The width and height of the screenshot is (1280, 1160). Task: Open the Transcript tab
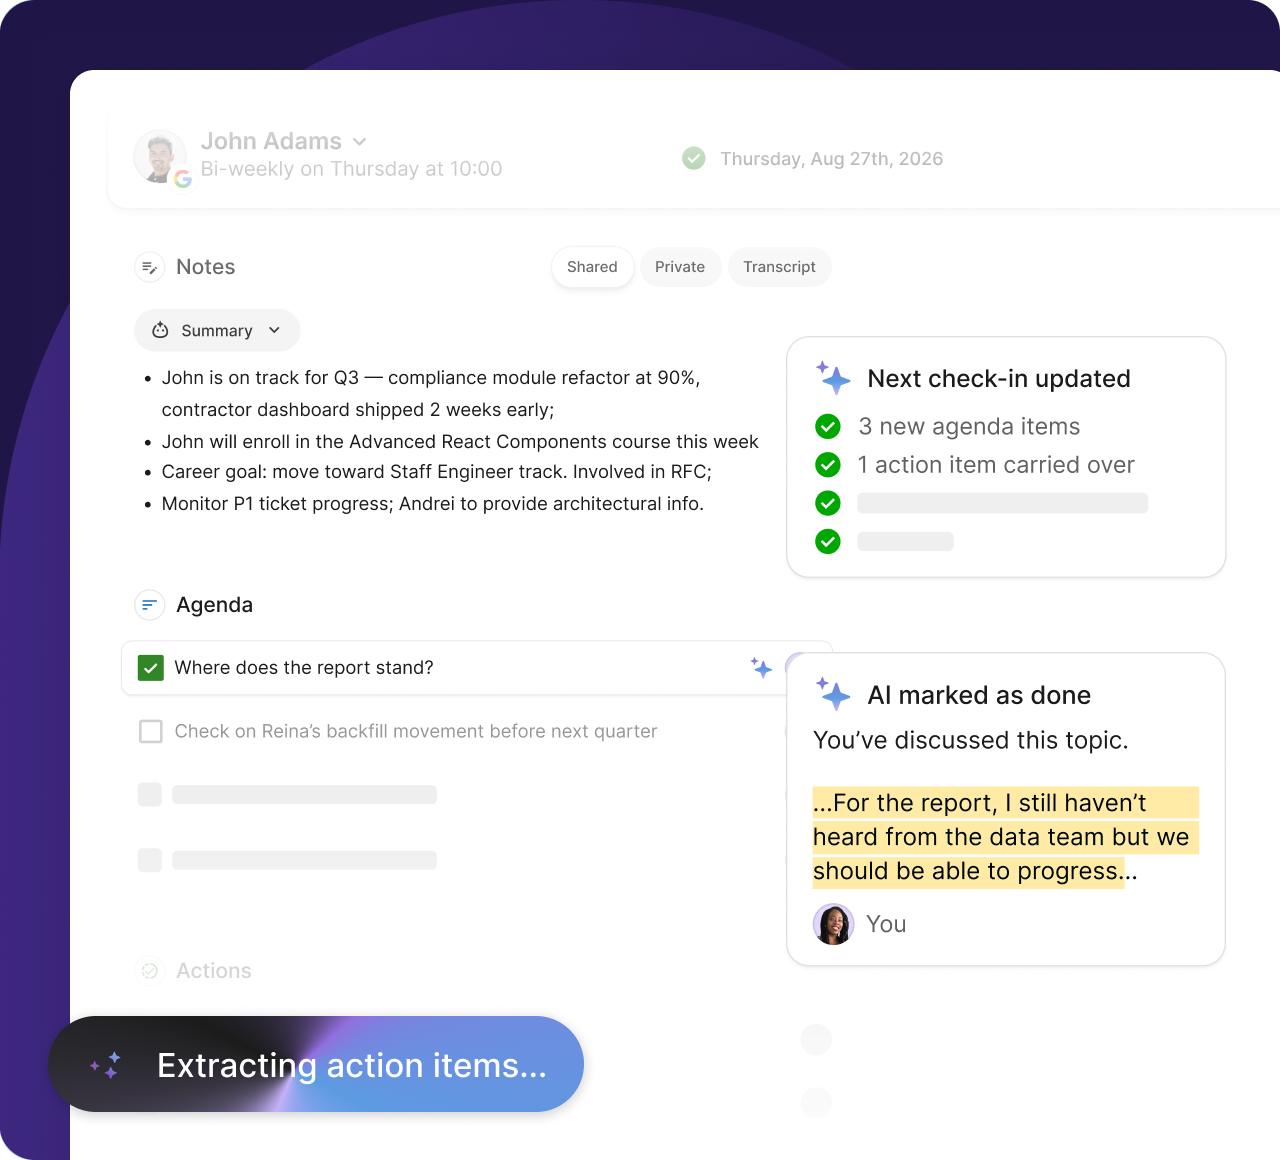(x=779, y=267)
